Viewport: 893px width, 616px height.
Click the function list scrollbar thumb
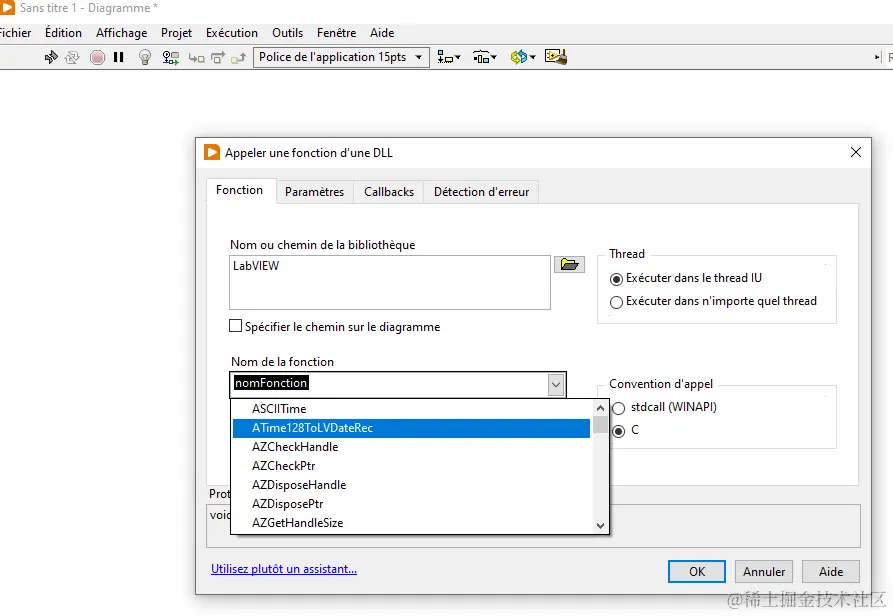(600, 425)
